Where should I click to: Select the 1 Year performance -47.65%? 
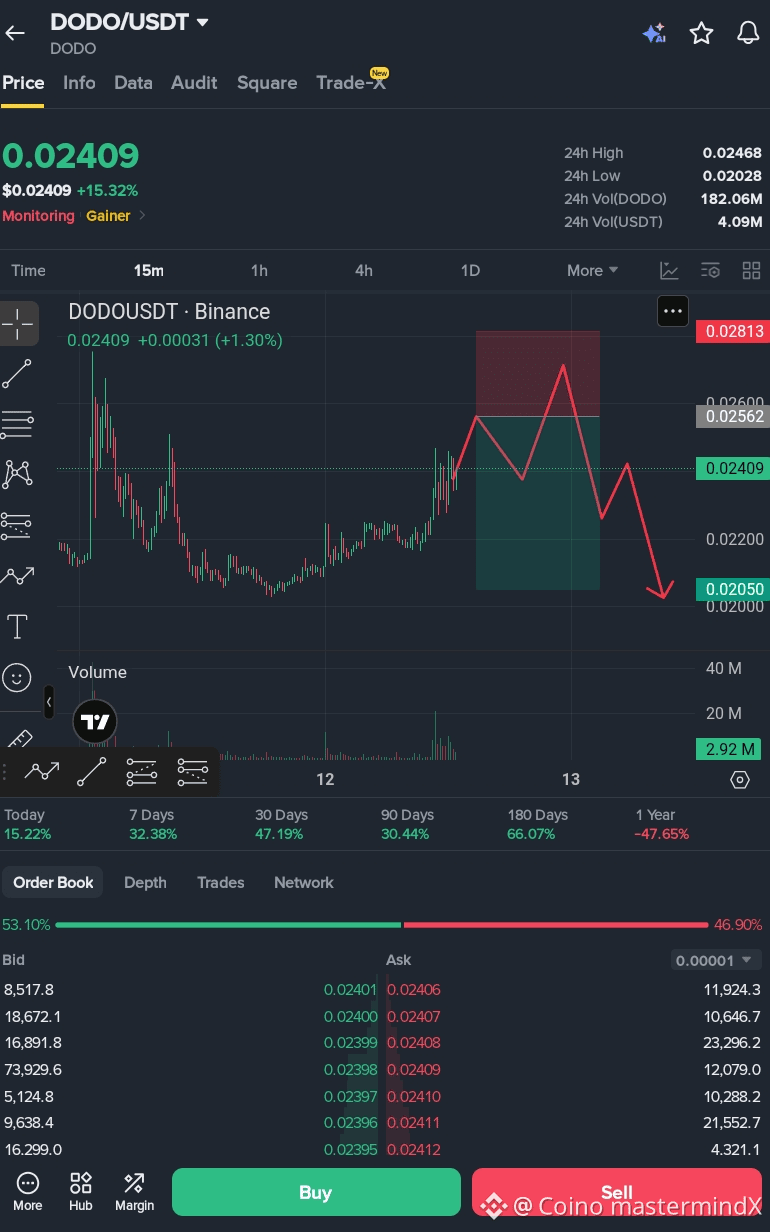point(662,824)
